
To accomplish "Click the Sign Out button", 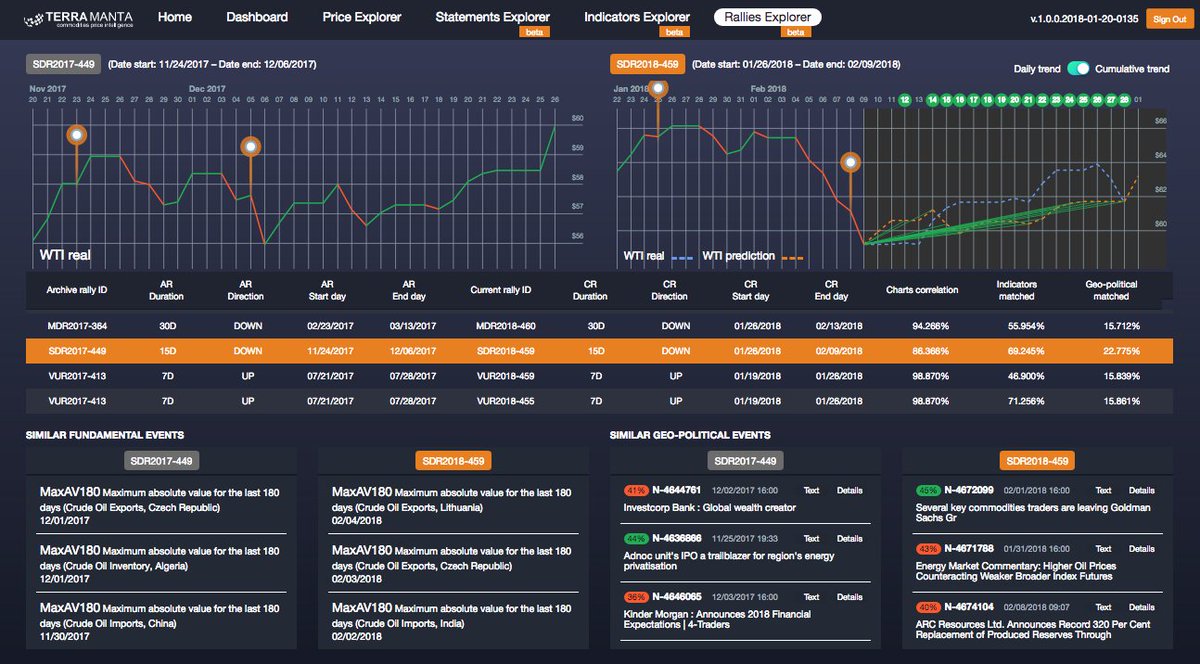I will (1169, 17).
